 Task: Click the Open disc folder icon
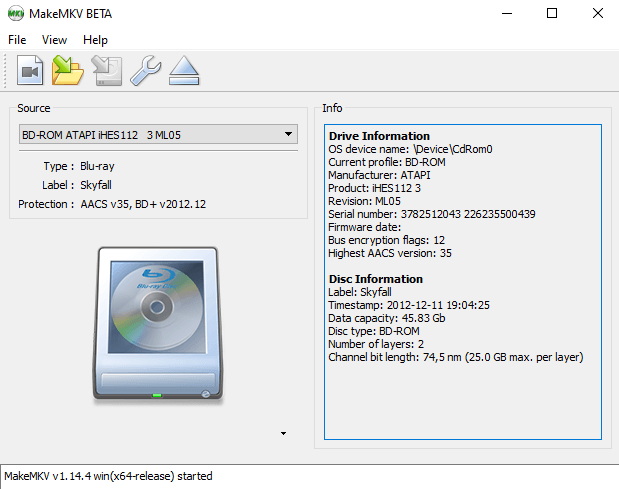pos(68,71)
